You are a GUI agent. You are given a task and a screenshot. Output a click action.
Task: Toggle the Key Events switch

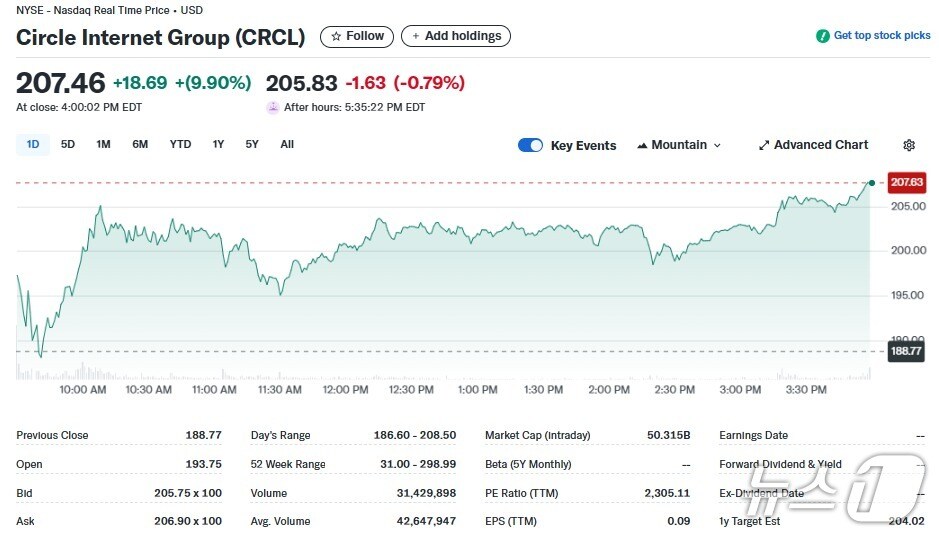tap(530, 145)
